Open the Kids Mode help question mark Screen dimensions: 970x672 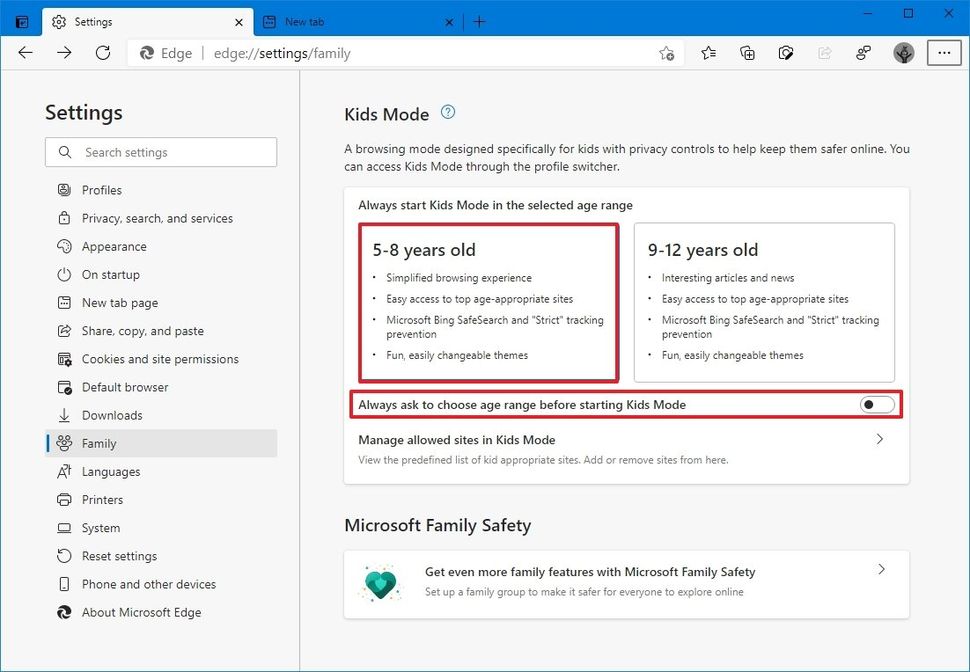(447, 112)
